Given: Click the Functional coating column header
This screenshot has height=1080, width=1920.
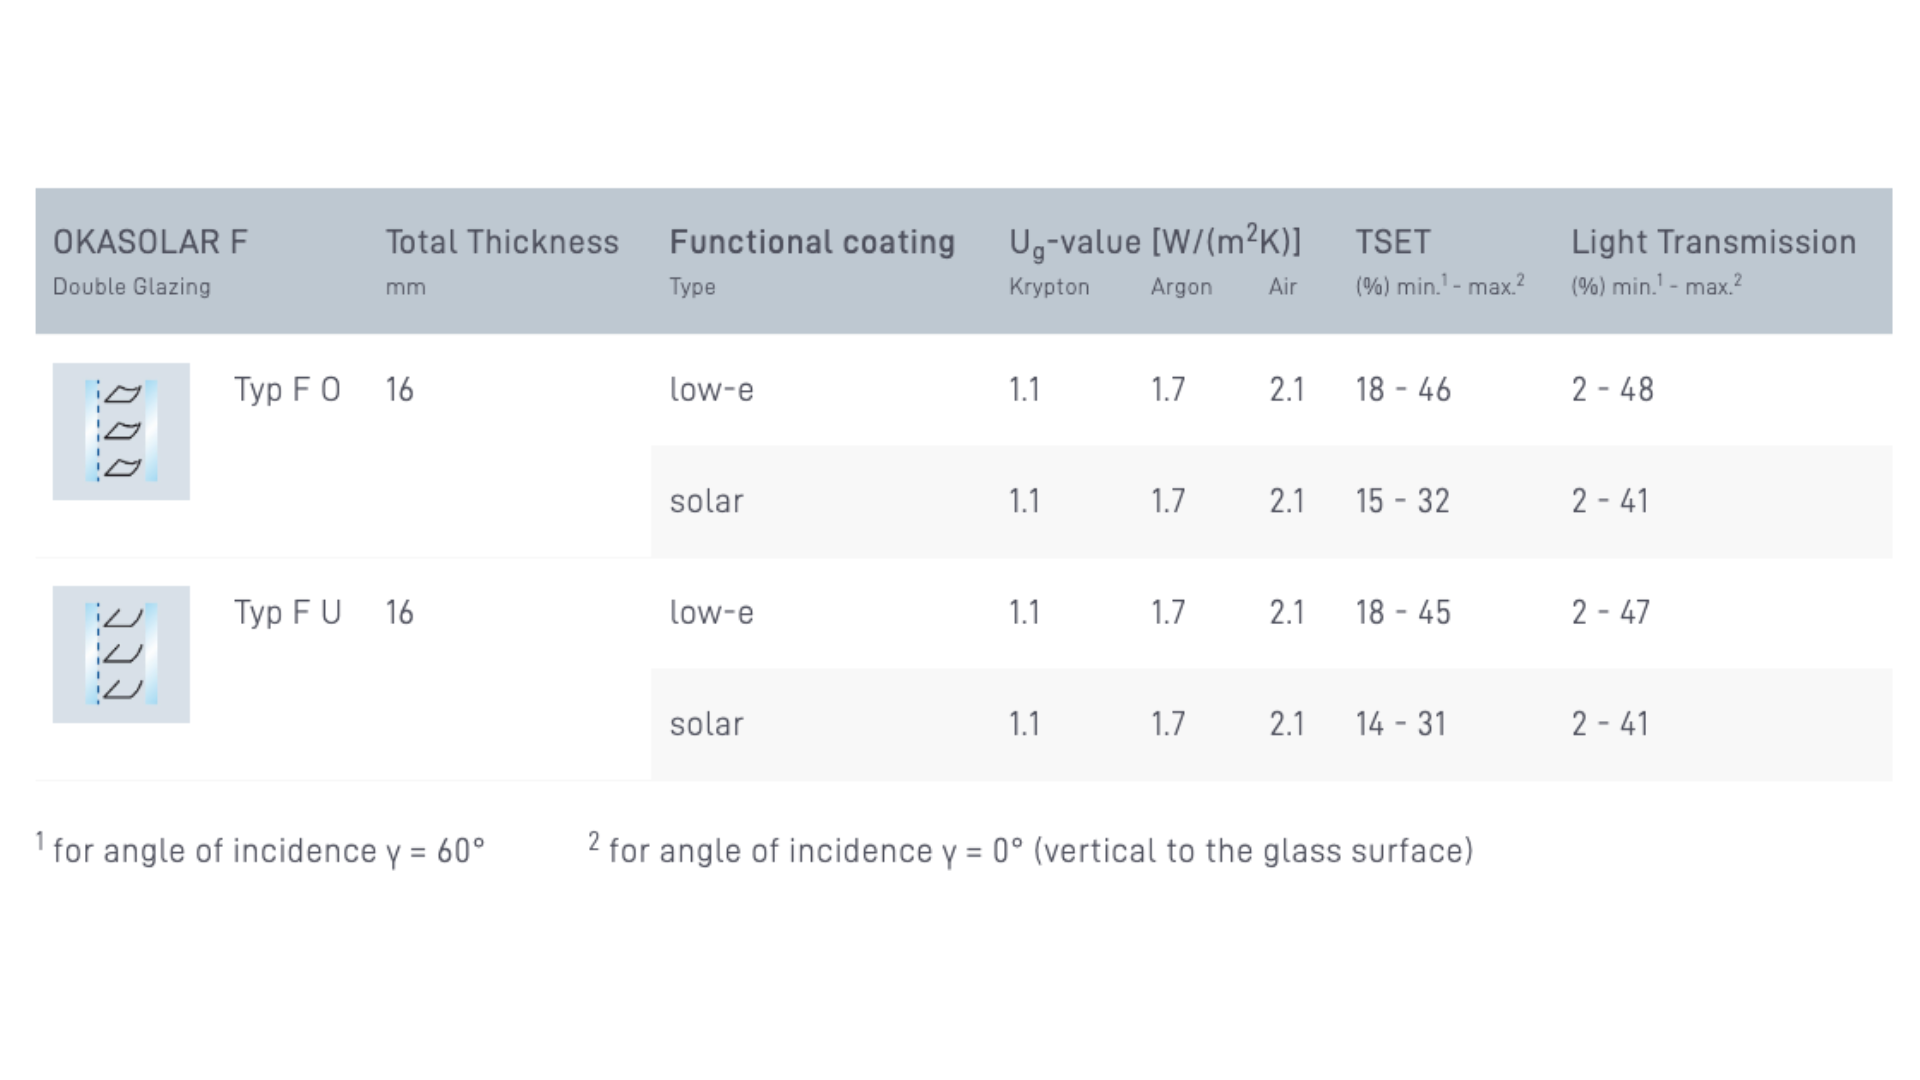Looking at the screenshot, I should pyautogui.click(x=812, y=242).
